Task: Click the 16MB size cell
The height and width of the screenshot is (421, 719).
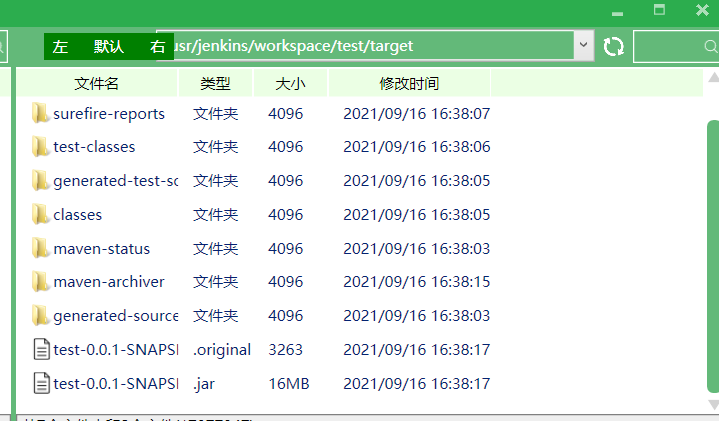Action: [x=289, y=383]
